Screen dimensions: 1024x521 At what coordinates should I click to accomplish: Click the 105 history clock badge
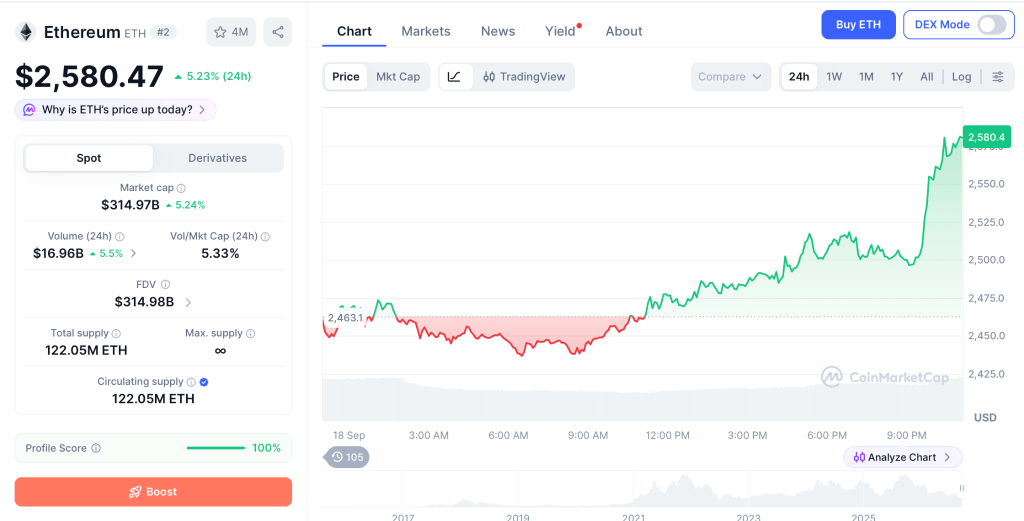click(x=346, y=457)
